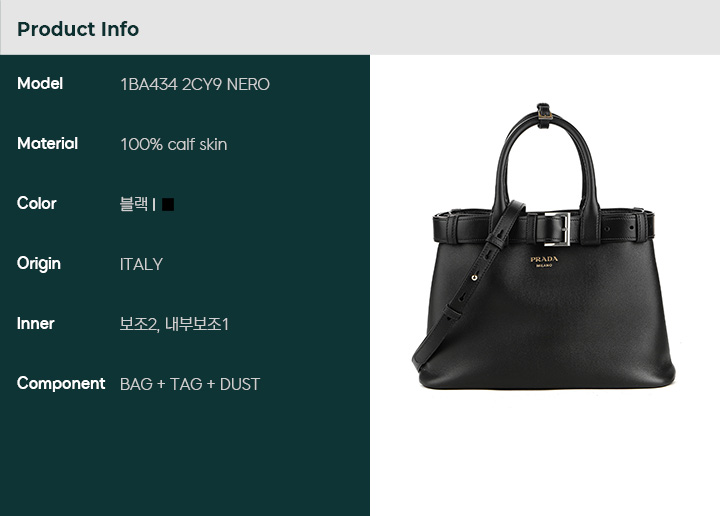Click the Model label
The width and height of the screenshot is (720, 516).
(x=40, y=84)
